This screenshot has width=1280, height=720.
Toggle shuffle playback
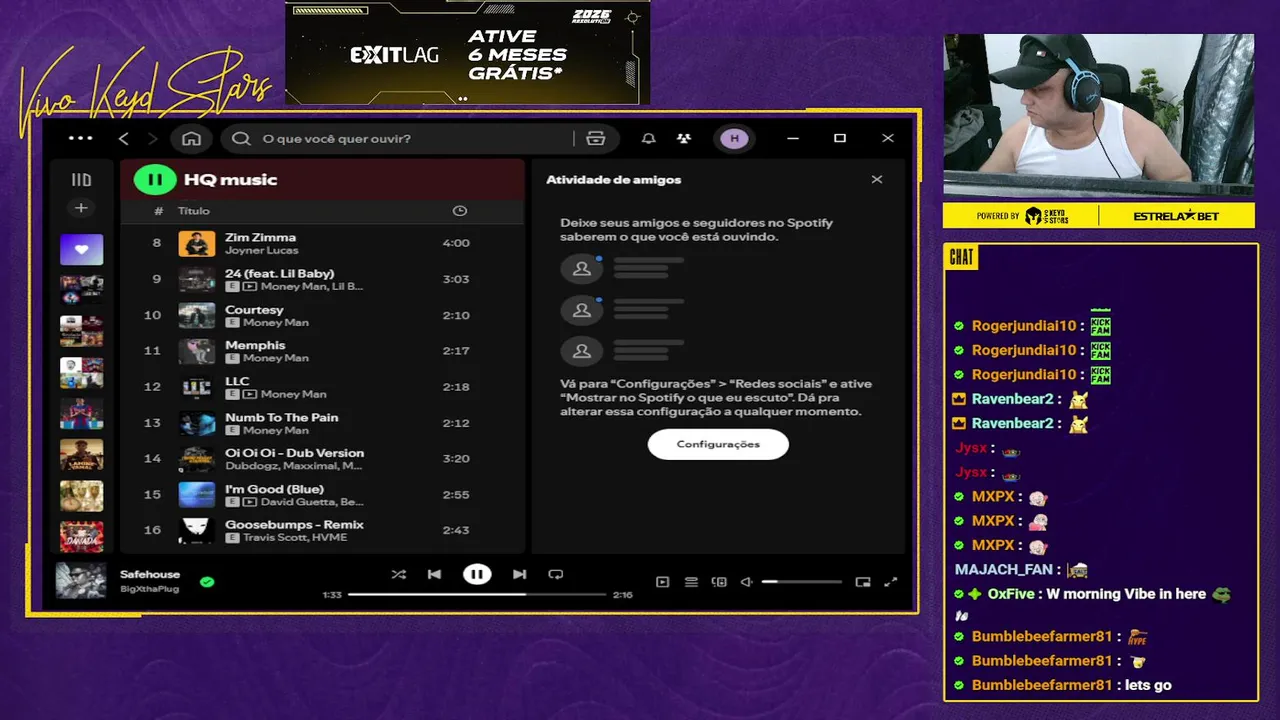[x=399, y=574]
